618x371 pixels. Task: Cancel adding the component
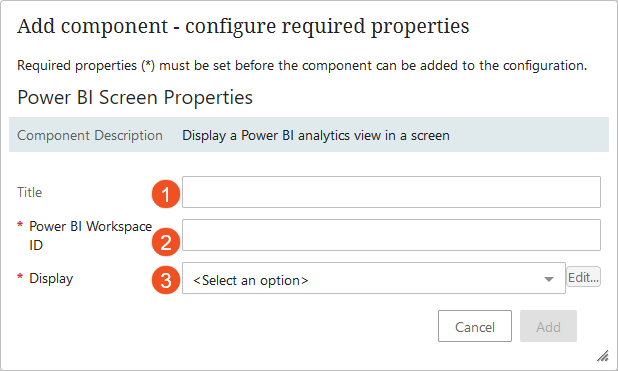click(475, 326)
